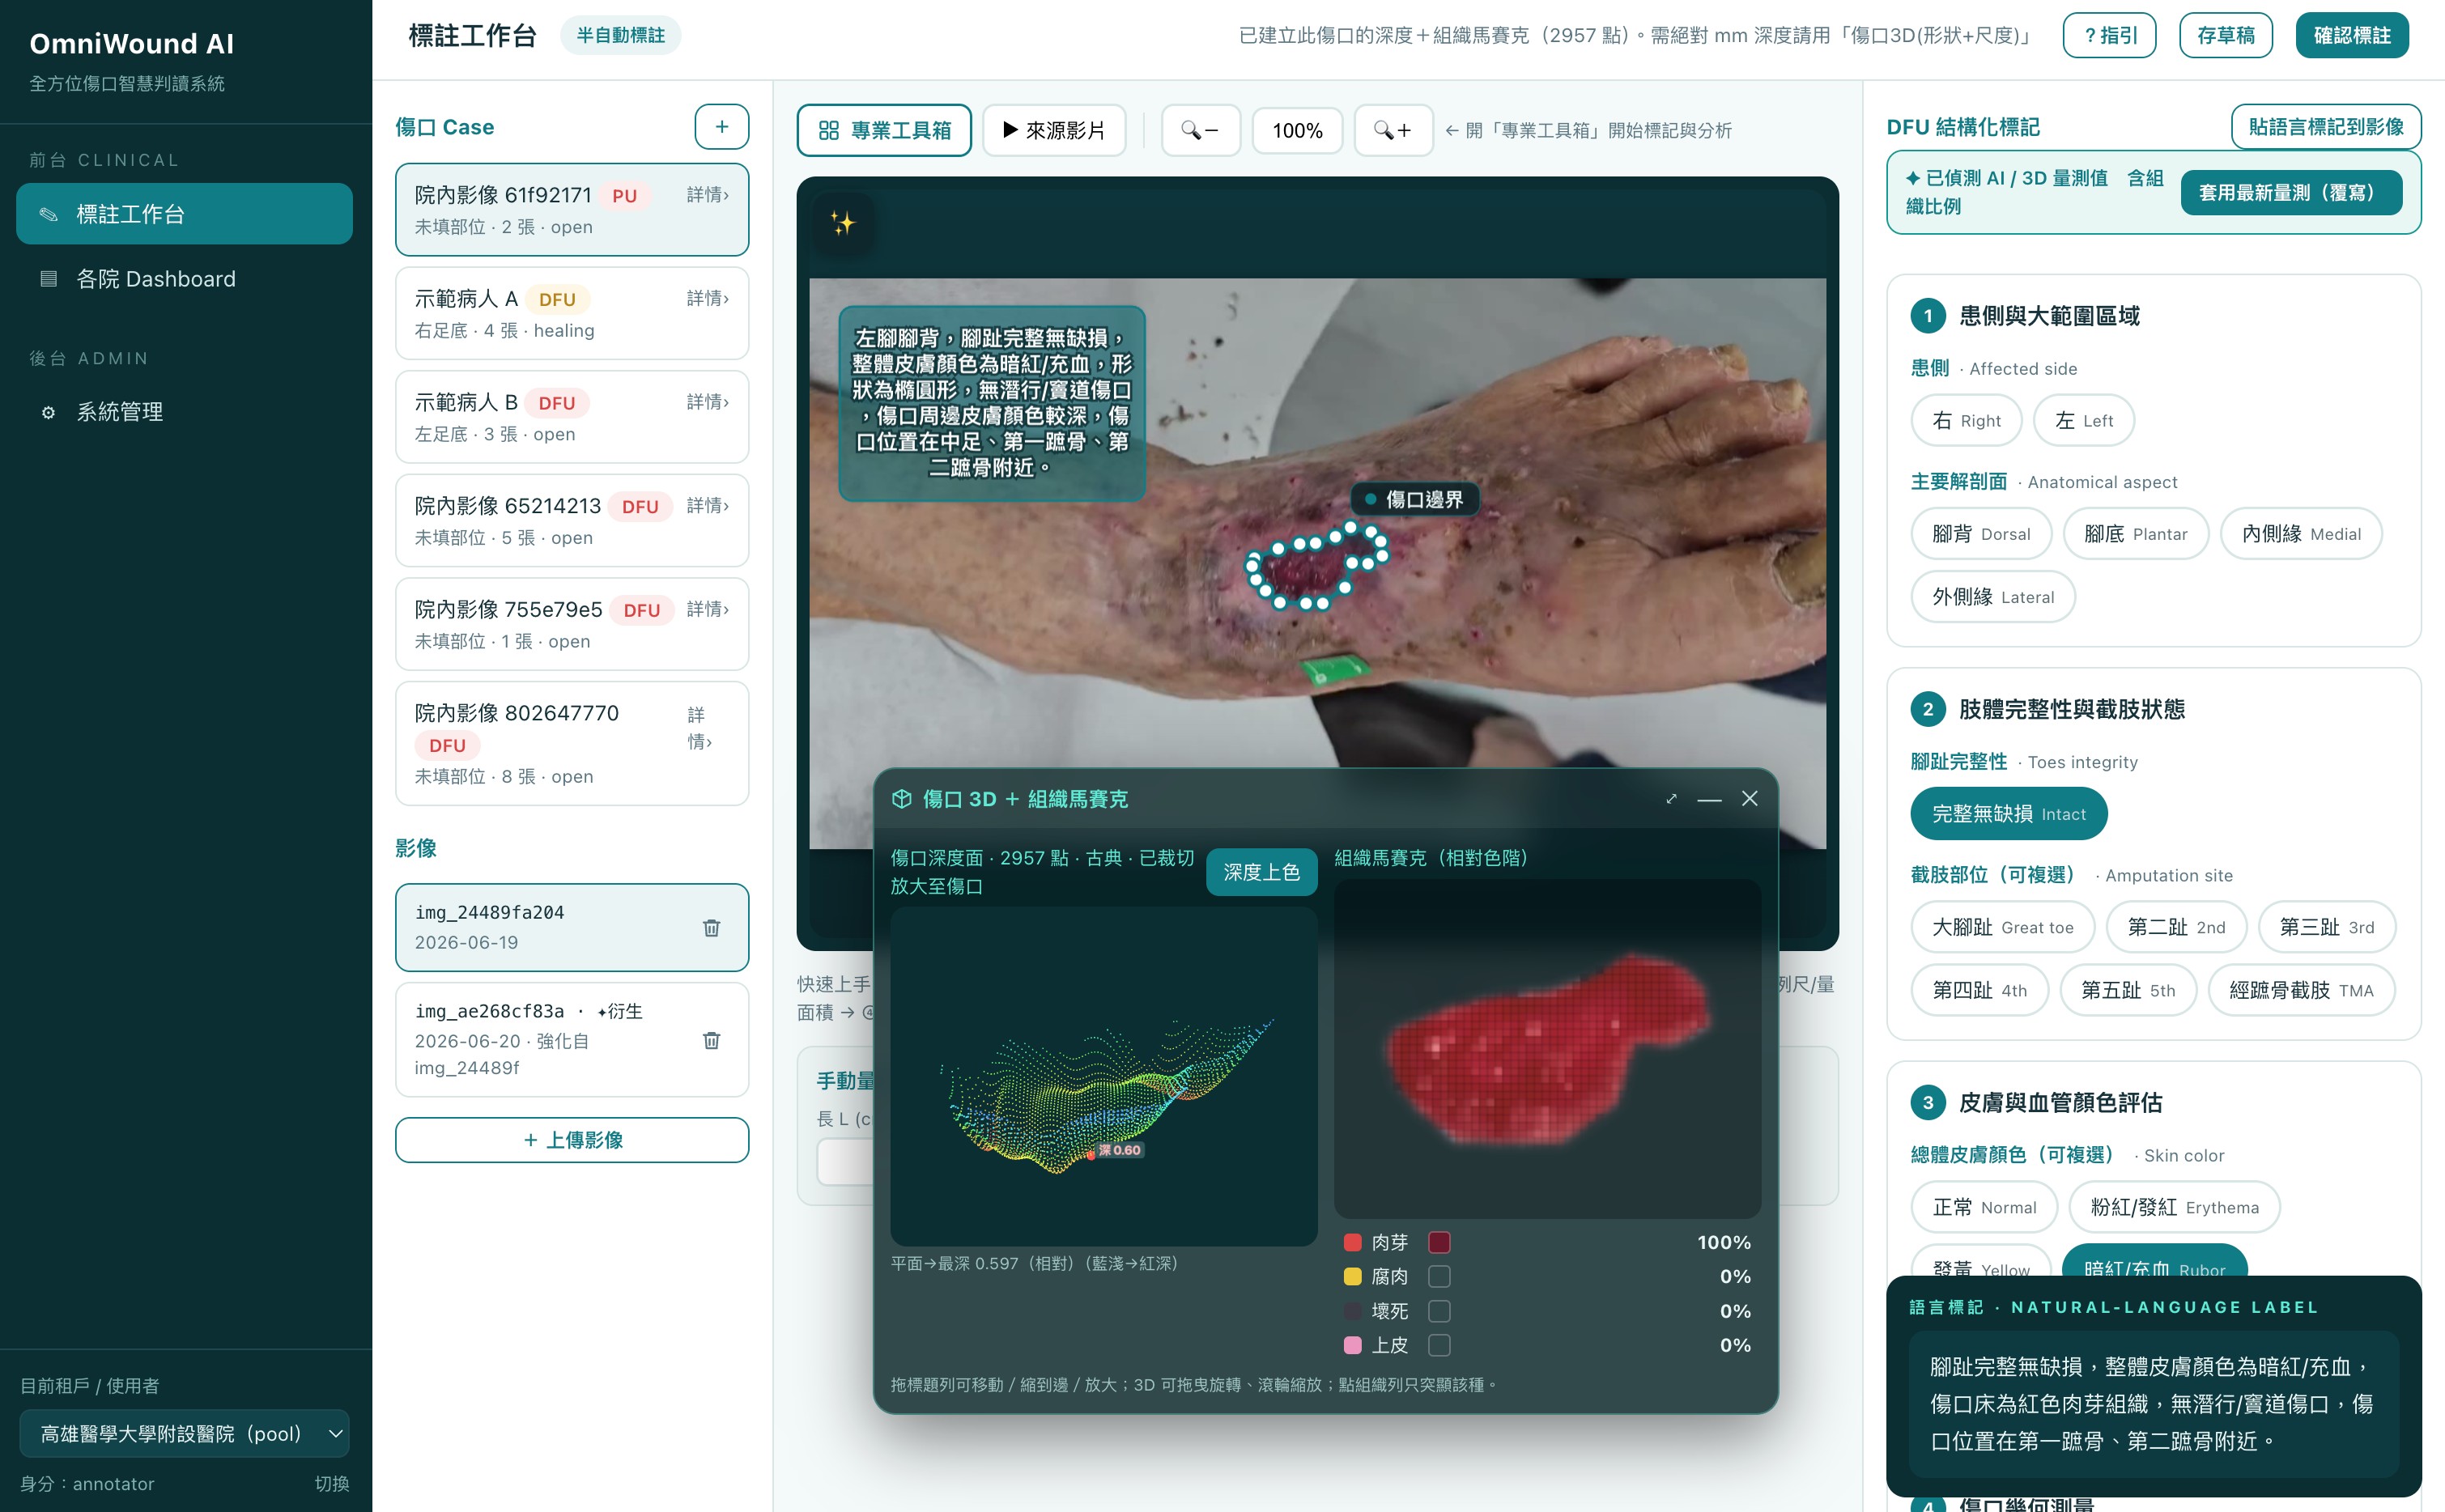
Task: Toggle the 肉芽 tissue checkbox
Action: point(1439,1242)
